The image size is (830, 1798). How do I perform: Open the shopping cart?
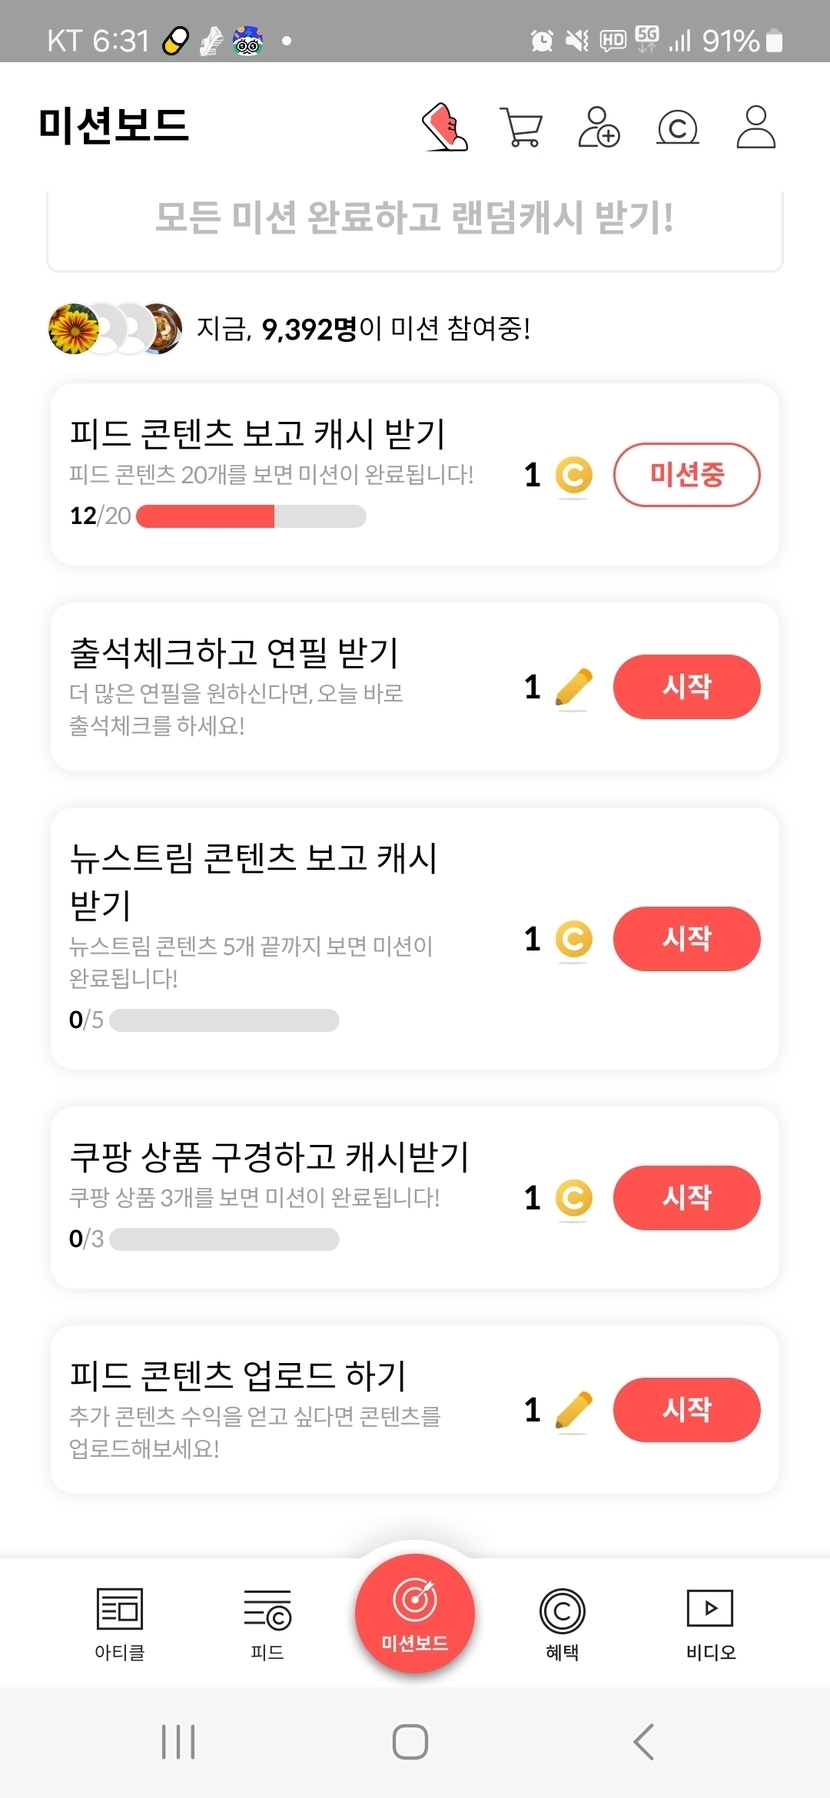[521, 128]
